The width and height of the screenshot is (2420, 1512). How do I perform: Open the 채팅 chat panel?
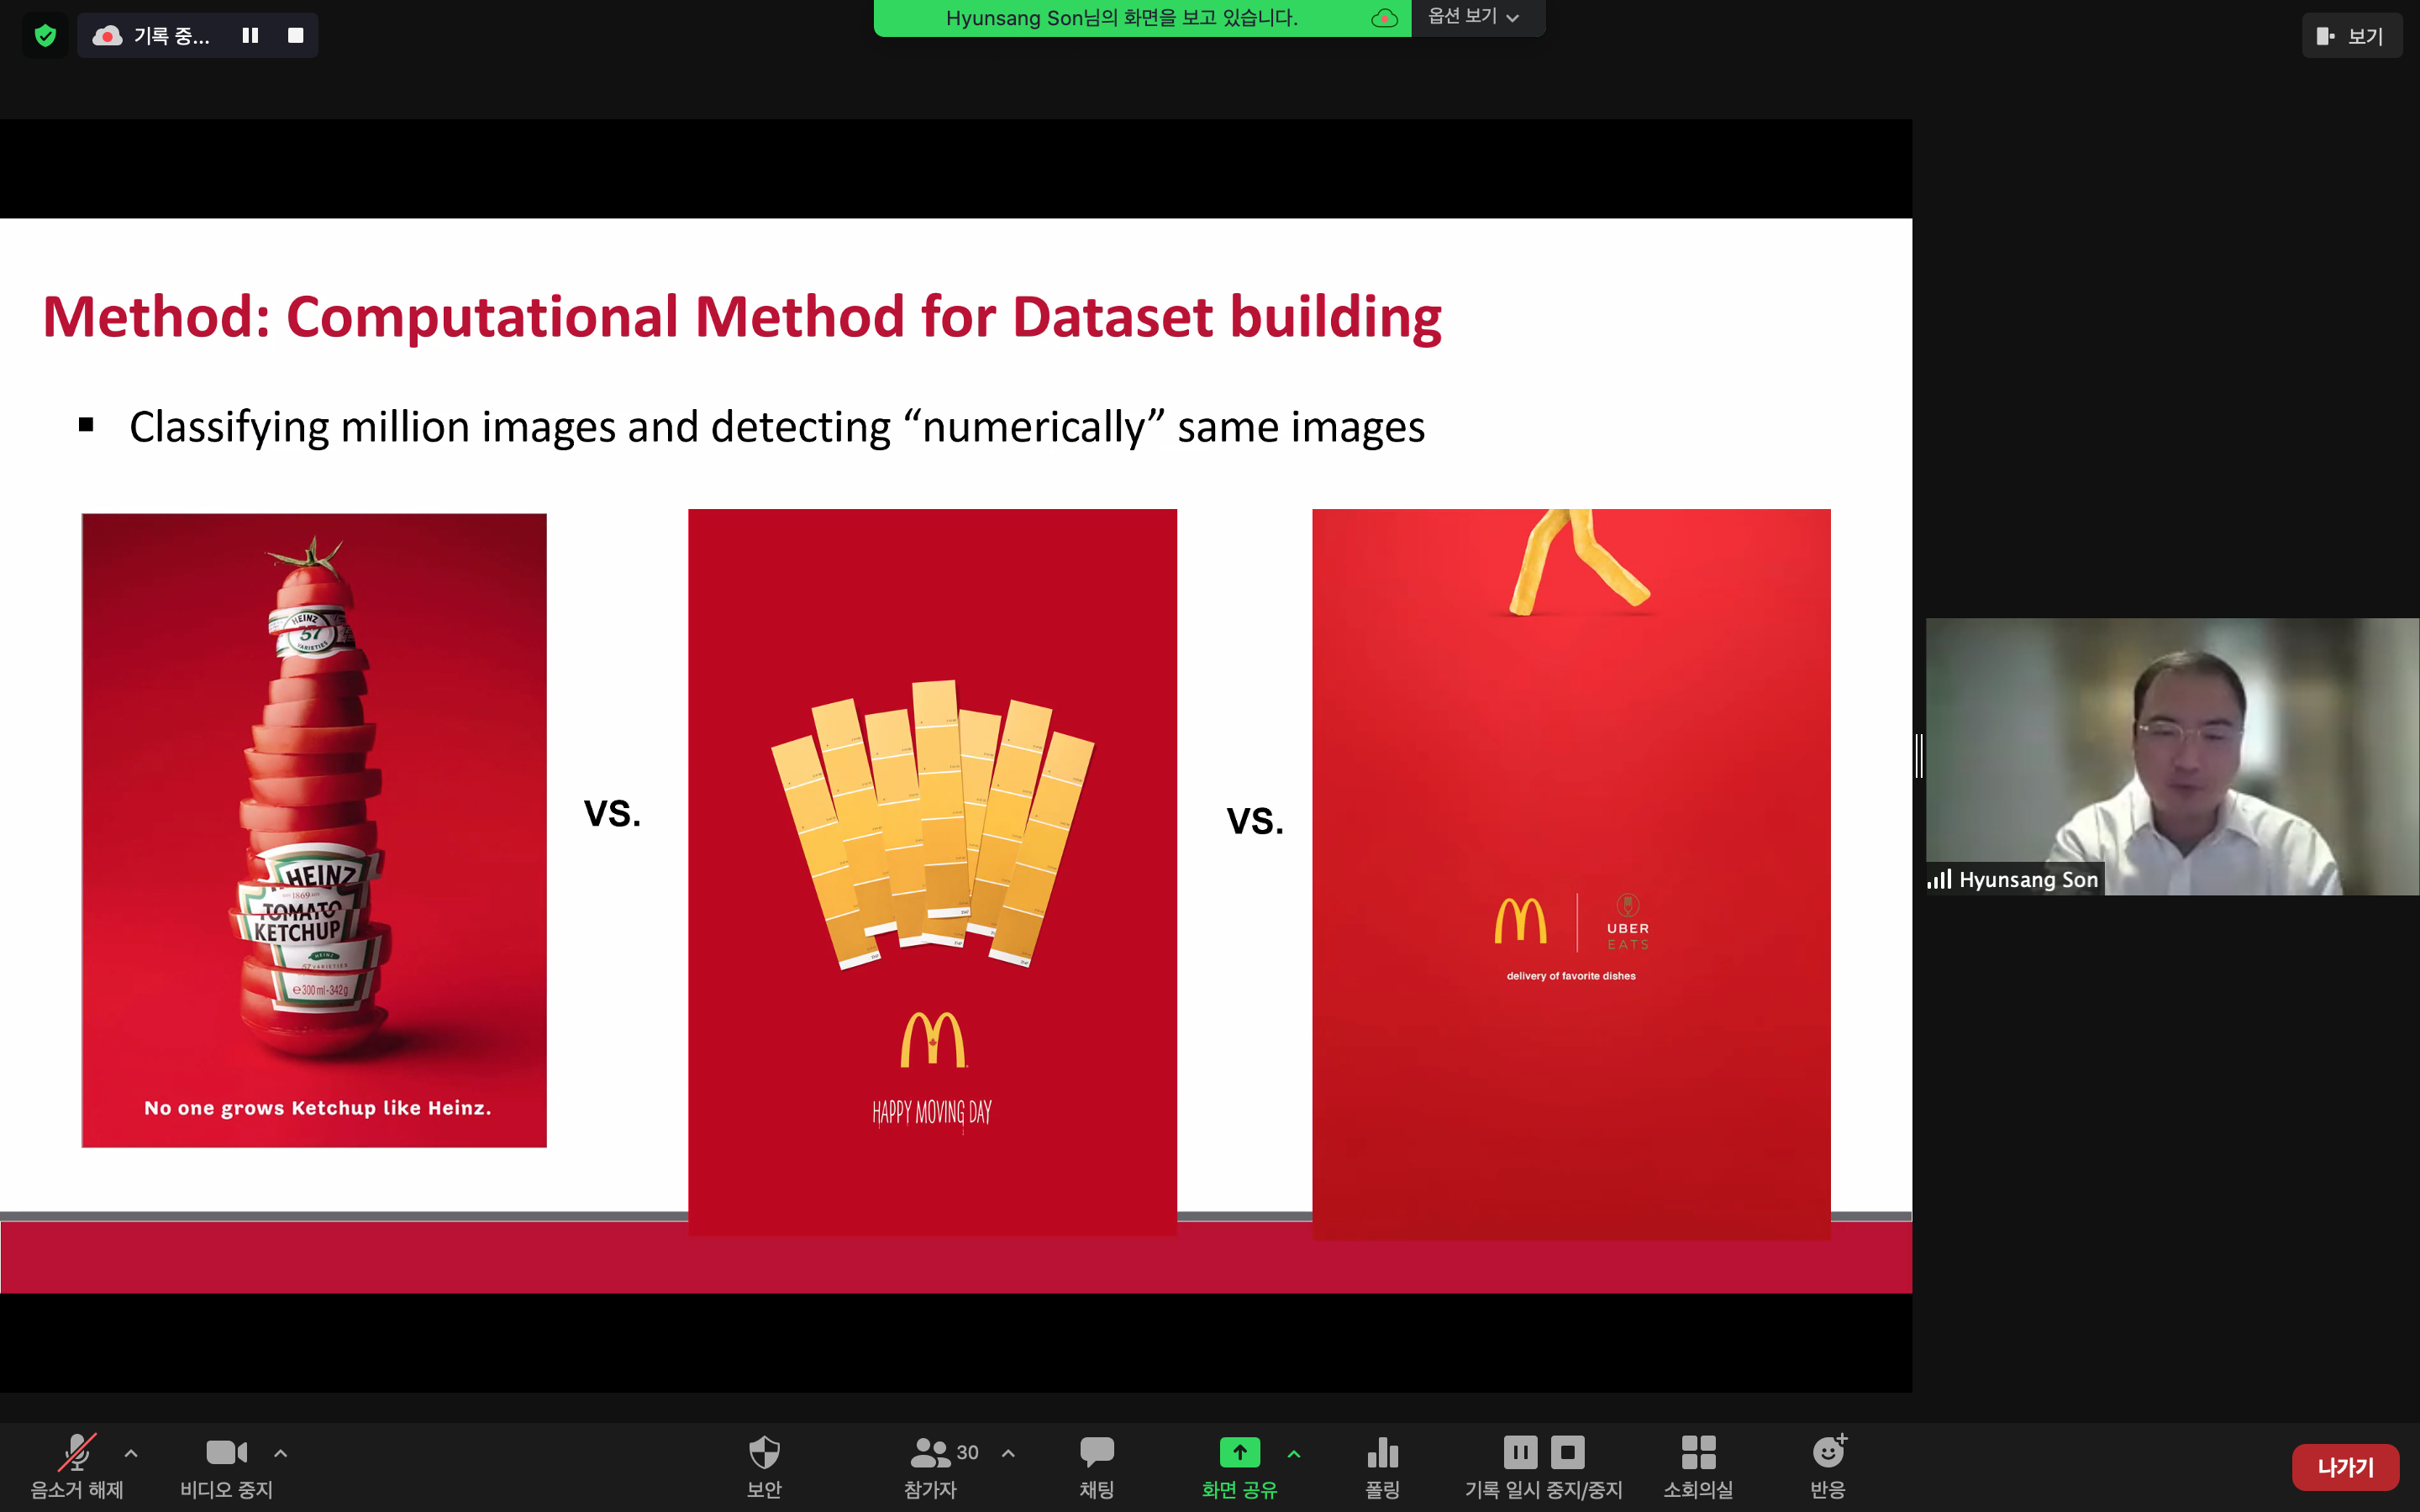click(1097, 1465)
